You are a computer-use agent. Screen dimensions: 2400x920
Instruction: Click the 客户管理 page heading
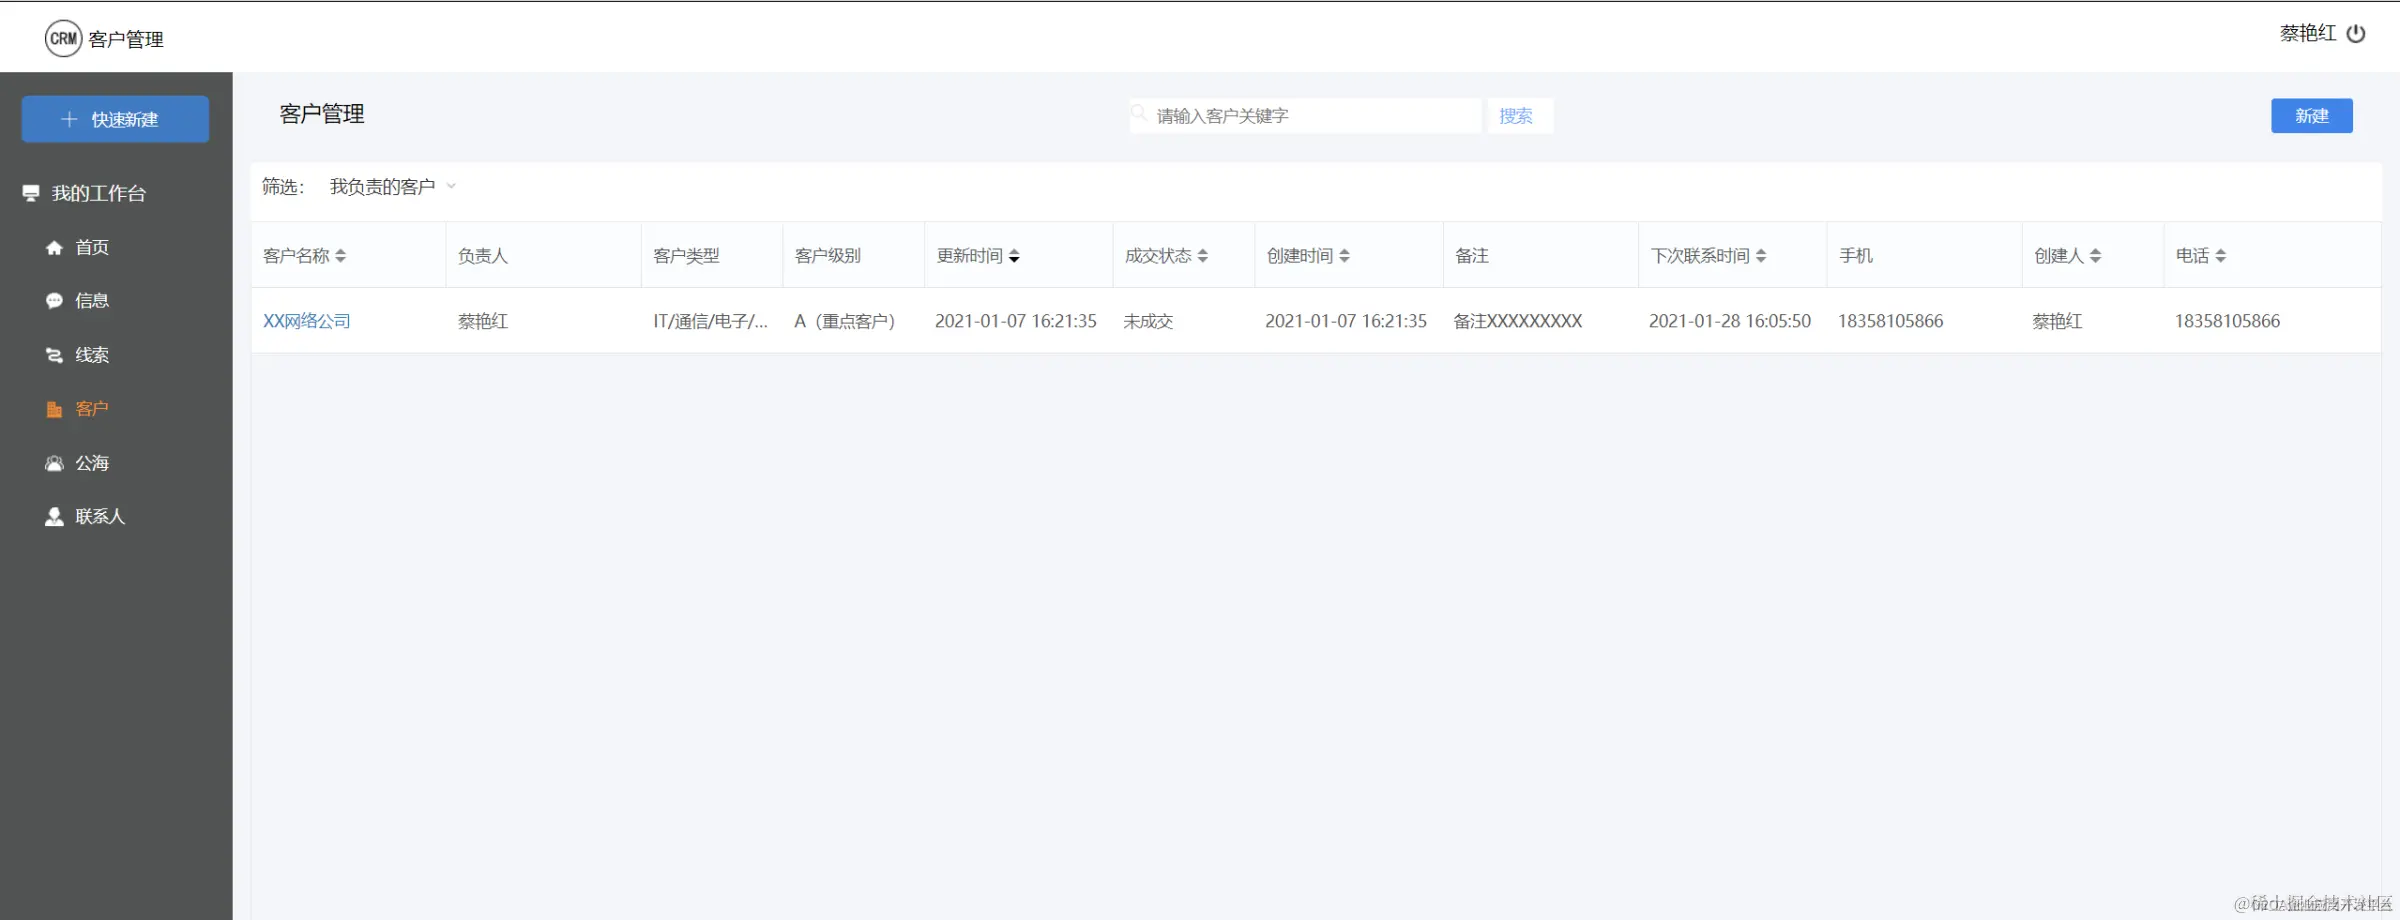pyautogui.click(x=322, y=114)
